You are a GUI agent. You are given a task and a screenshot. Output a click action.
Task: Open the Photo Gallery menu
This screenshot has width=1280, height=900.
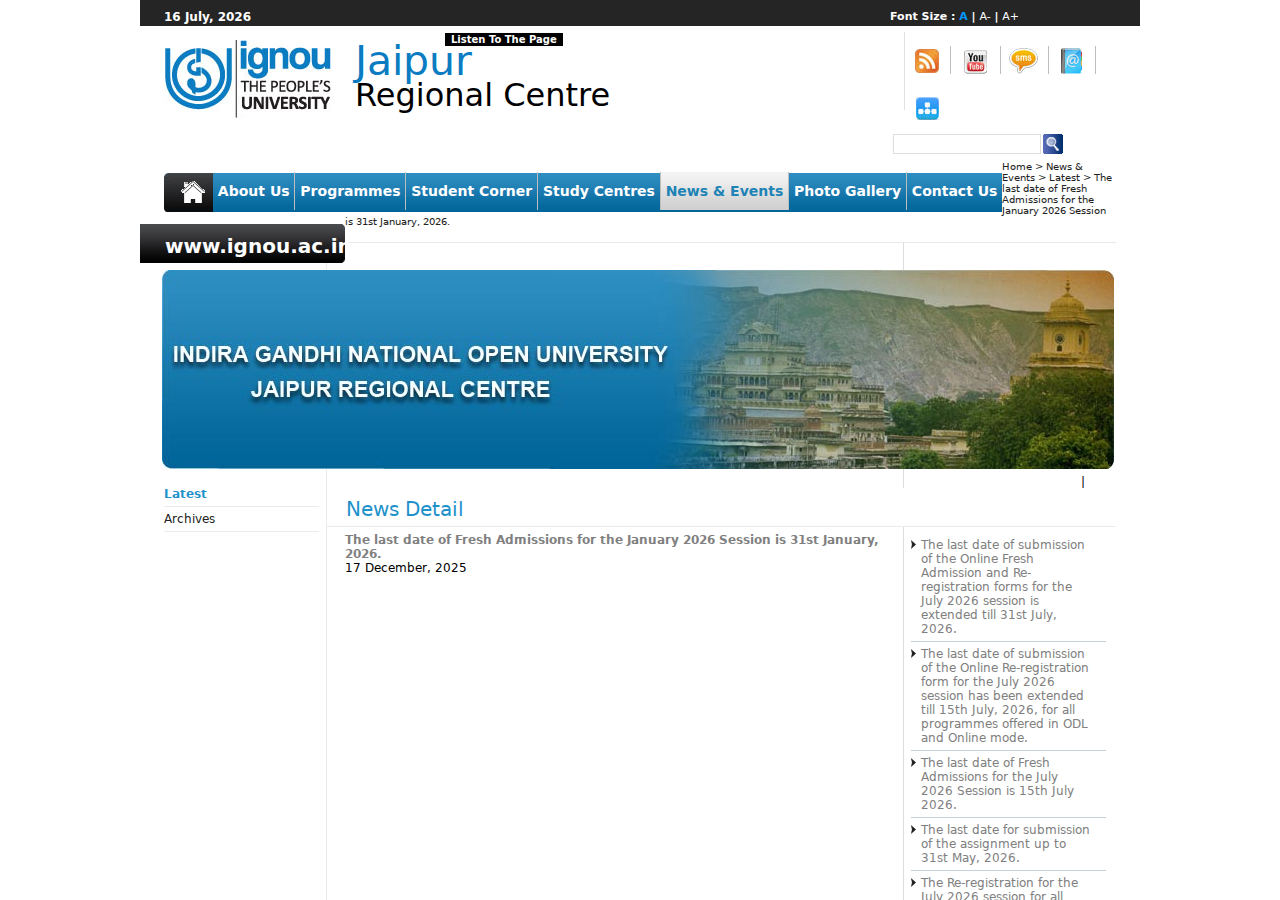click(x=848, y=192)
